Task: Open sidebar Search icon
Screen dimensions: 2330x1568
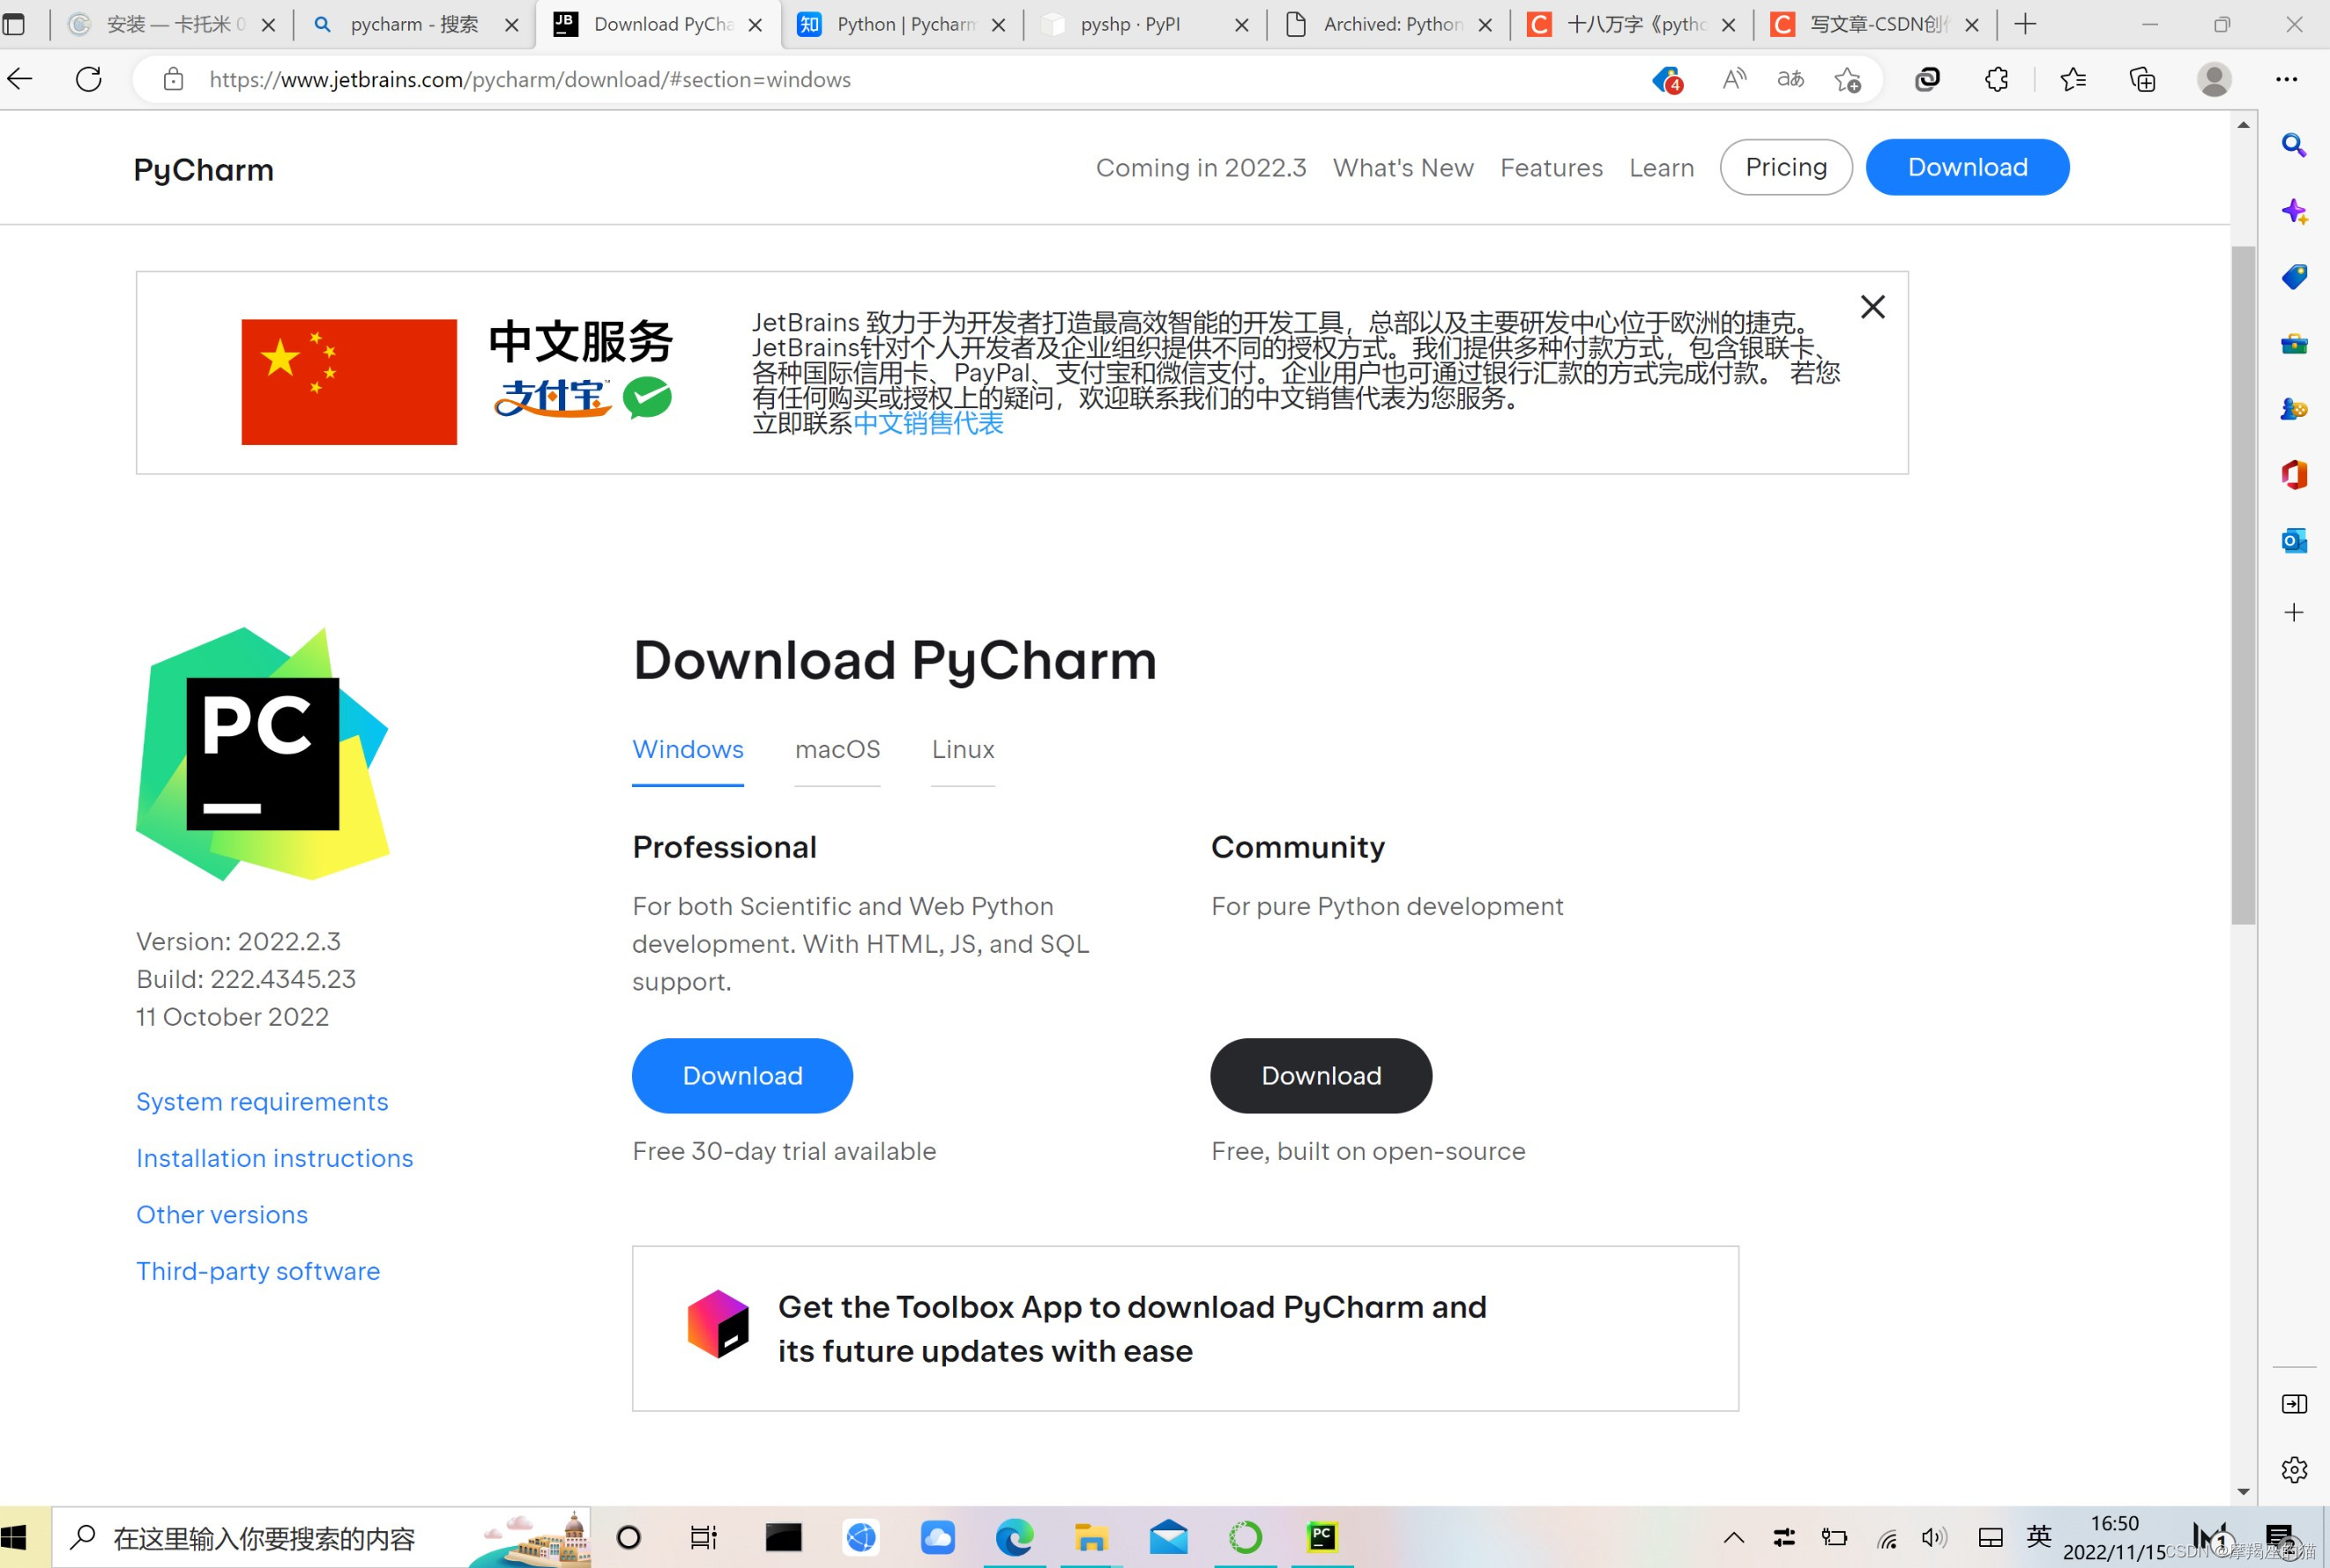Action: (2294, 145)
